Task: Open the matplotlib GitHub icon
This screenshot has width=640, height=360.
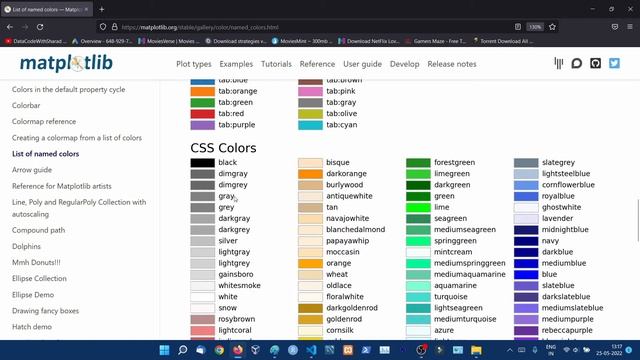Action: click(596, 63)
